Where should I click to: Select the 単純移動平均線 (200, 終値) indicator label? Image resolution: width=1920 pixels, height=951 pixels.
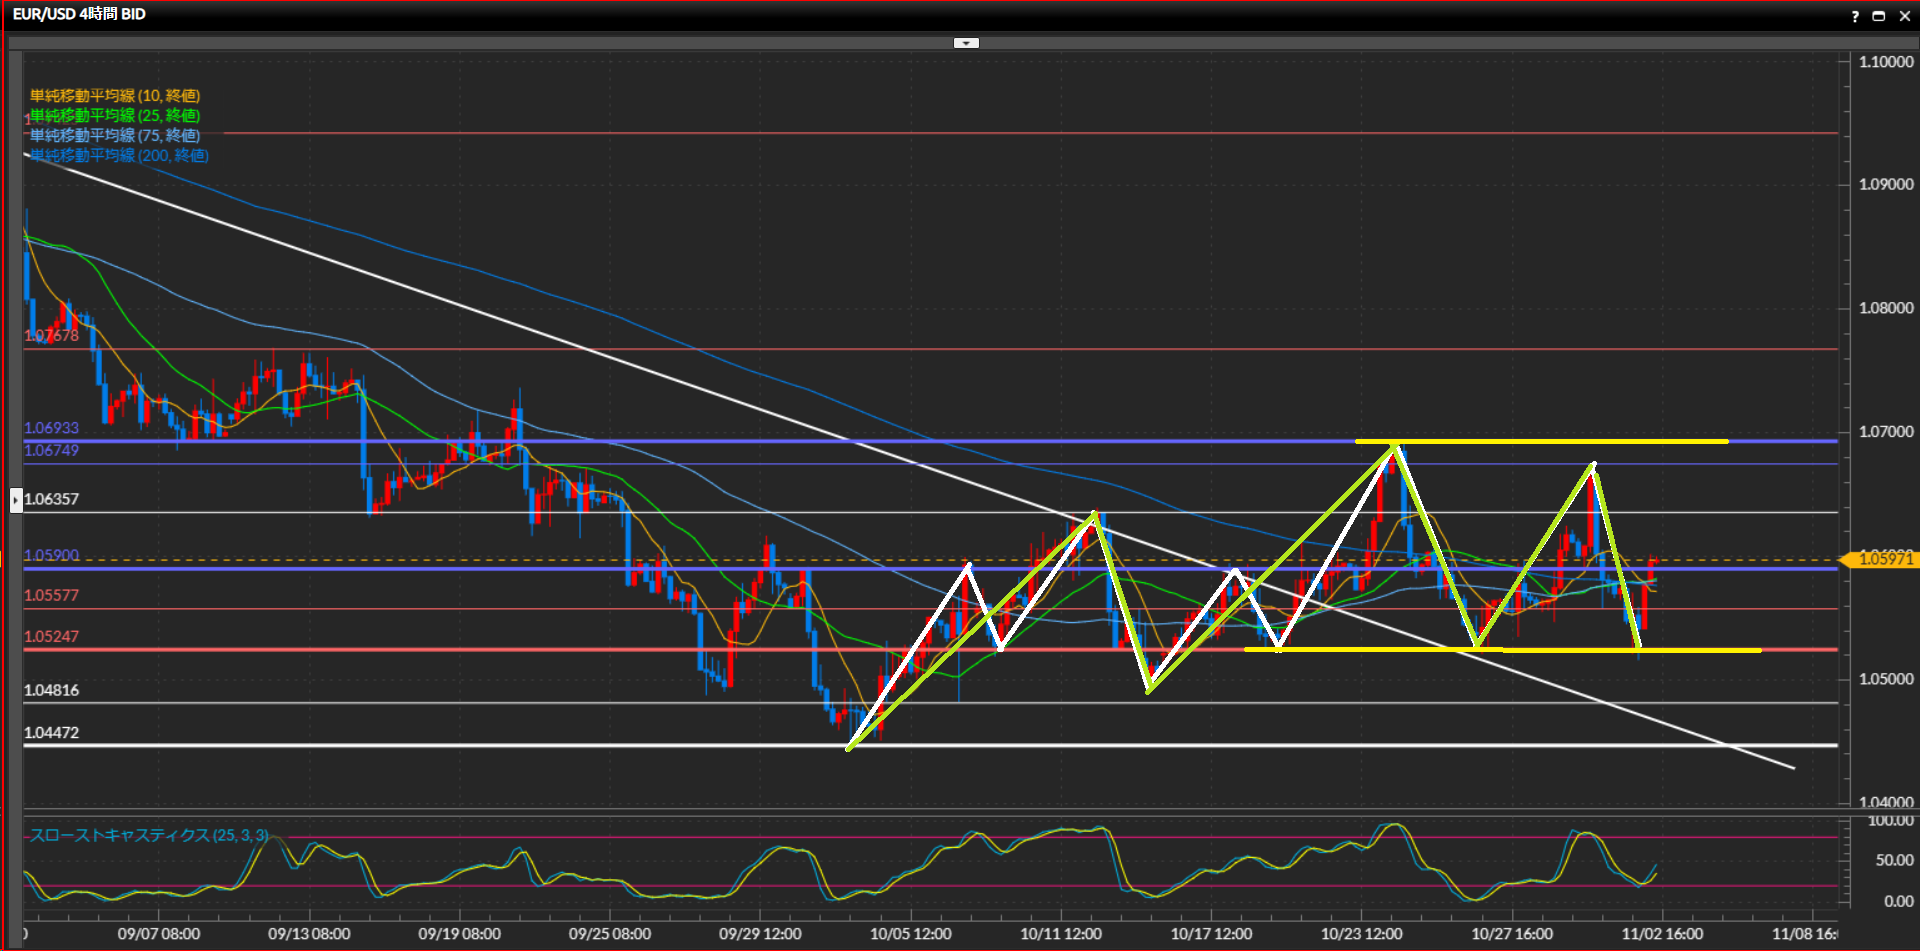click(119, 156)
